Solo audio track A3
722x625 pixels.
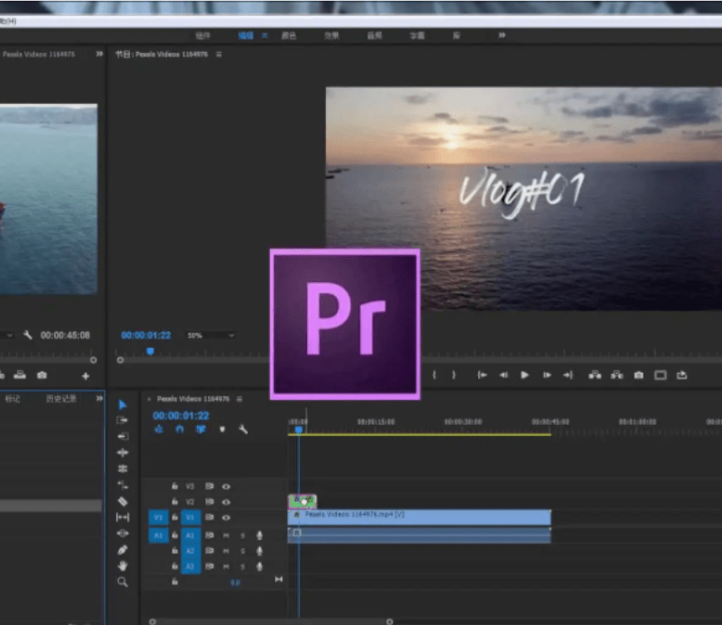click(243, 567)
